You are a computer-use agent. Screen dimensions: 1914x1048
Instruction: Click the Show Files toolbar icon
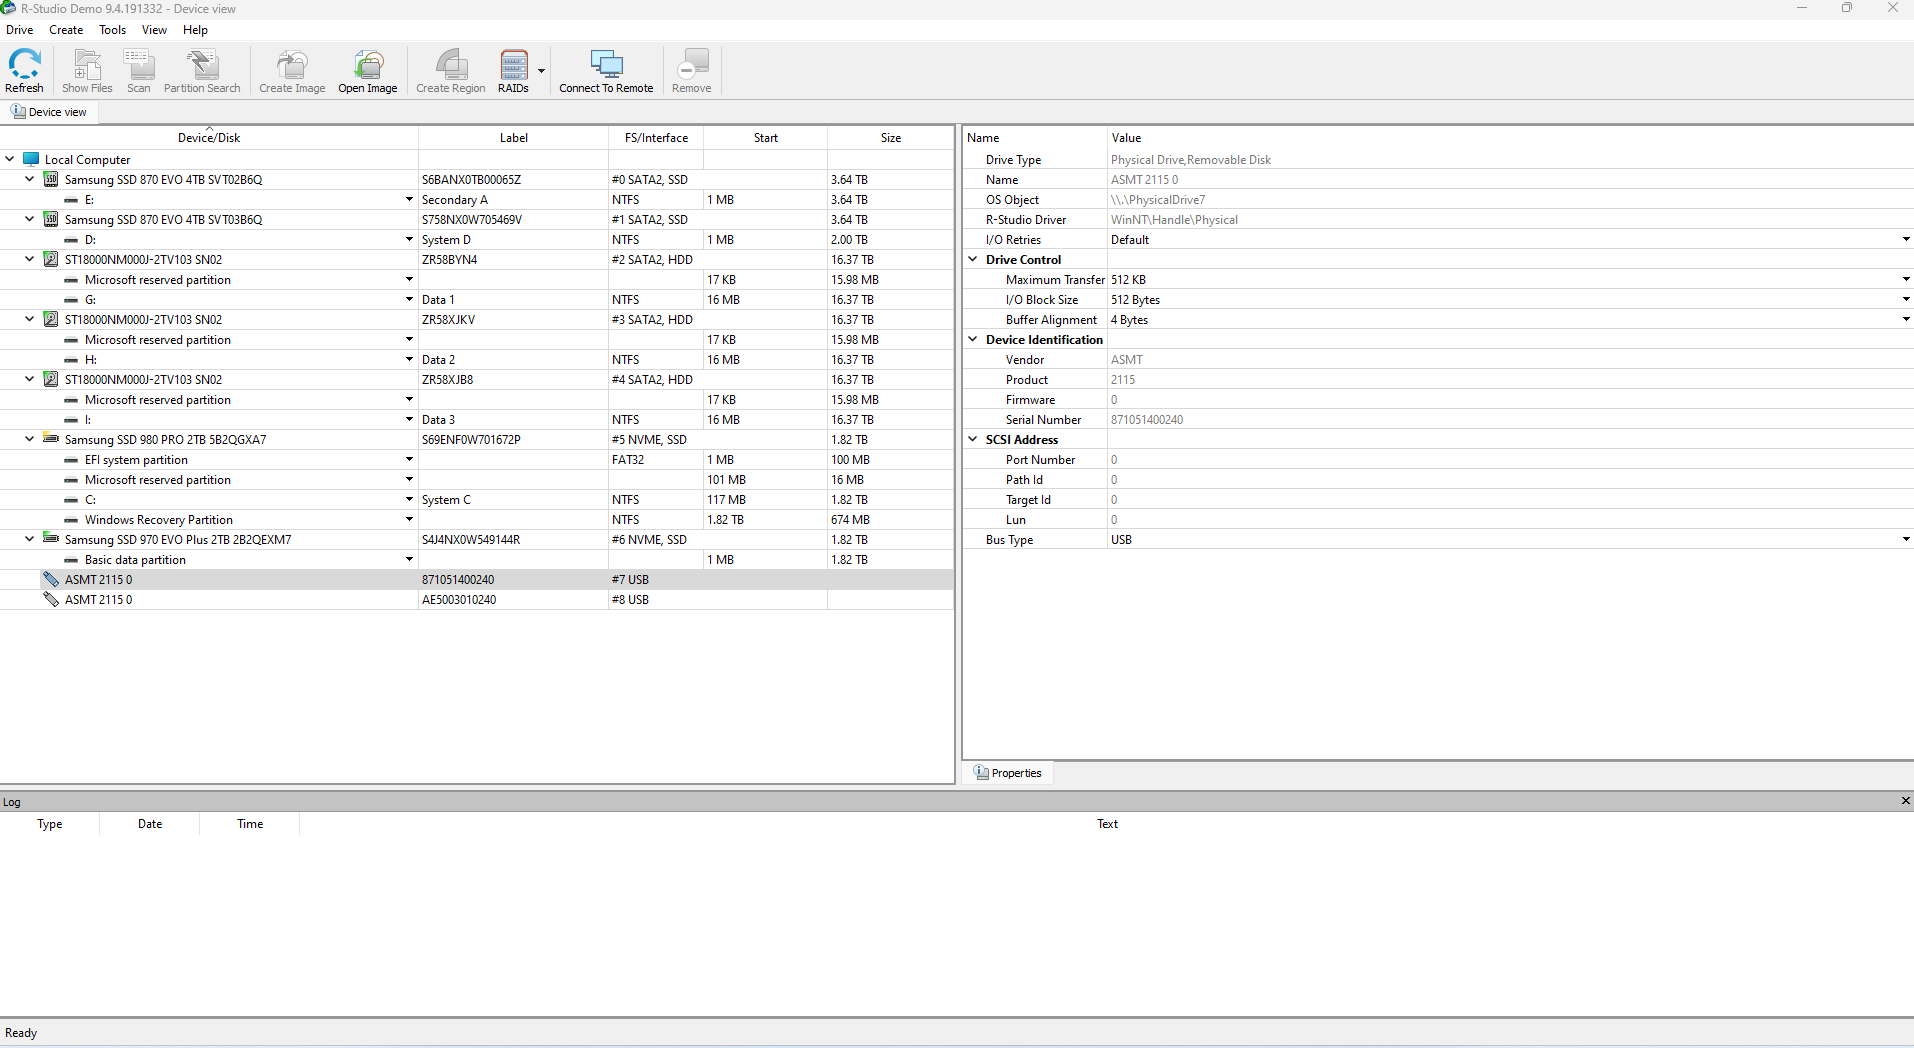pos(87,64)
